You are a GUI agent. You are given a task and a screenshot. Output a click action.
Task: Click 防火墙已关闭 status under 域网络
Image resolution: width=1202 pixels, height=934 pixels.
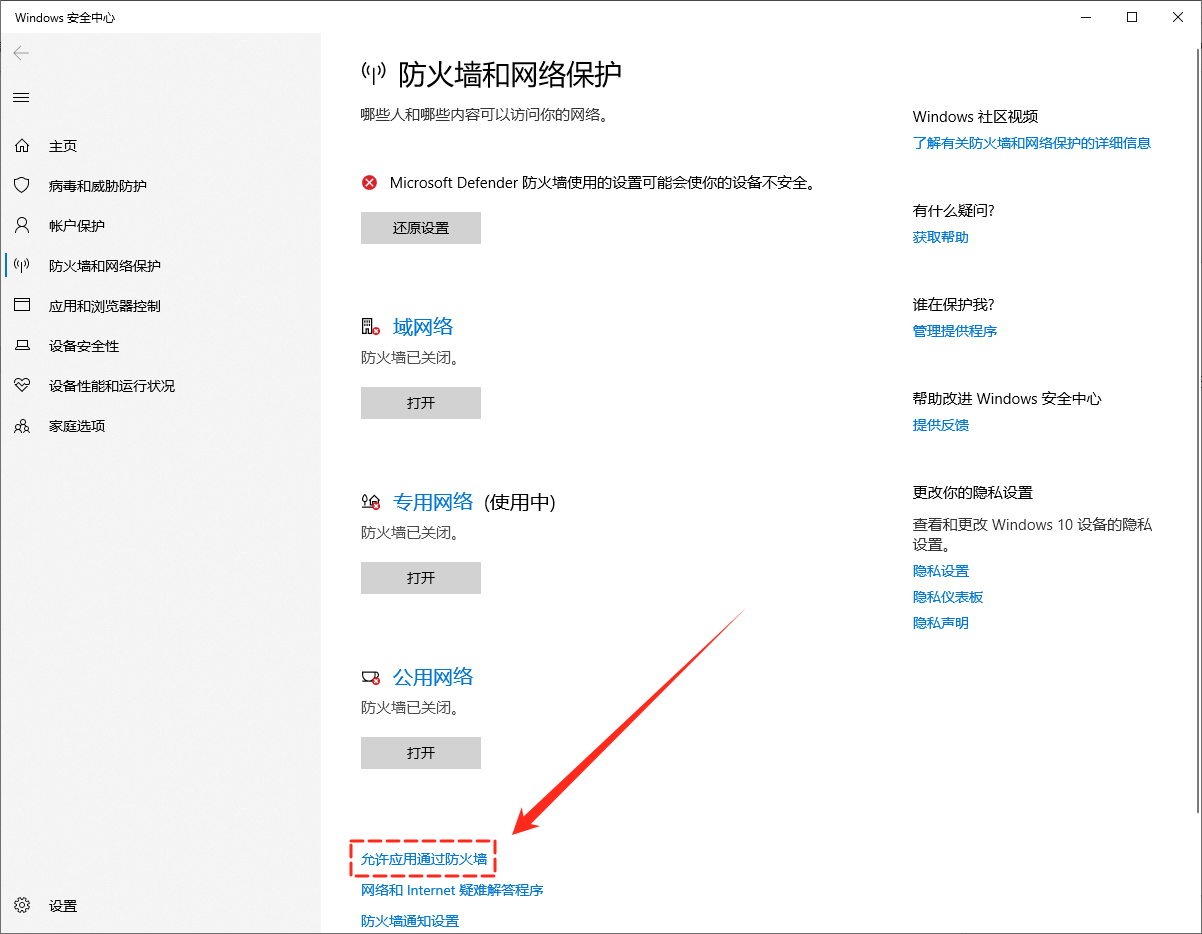pyautogui.click(x=410, y=357)
